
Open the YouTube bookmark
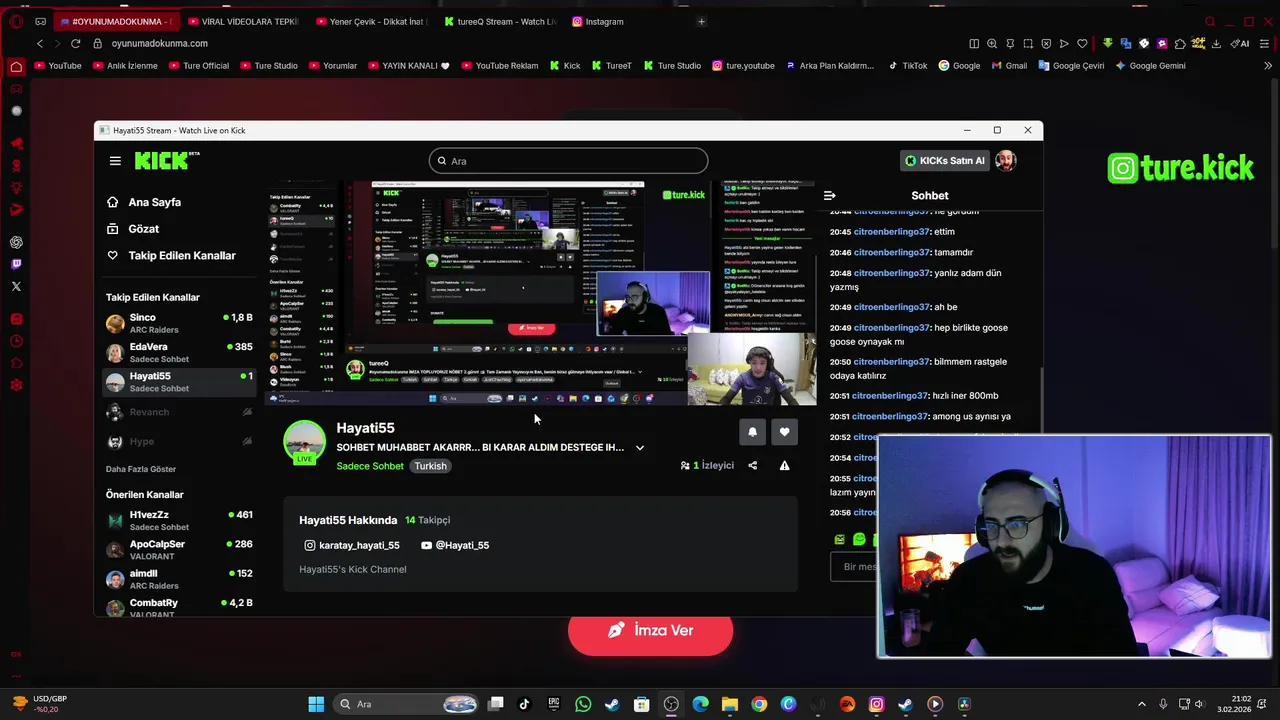(58, 65)
